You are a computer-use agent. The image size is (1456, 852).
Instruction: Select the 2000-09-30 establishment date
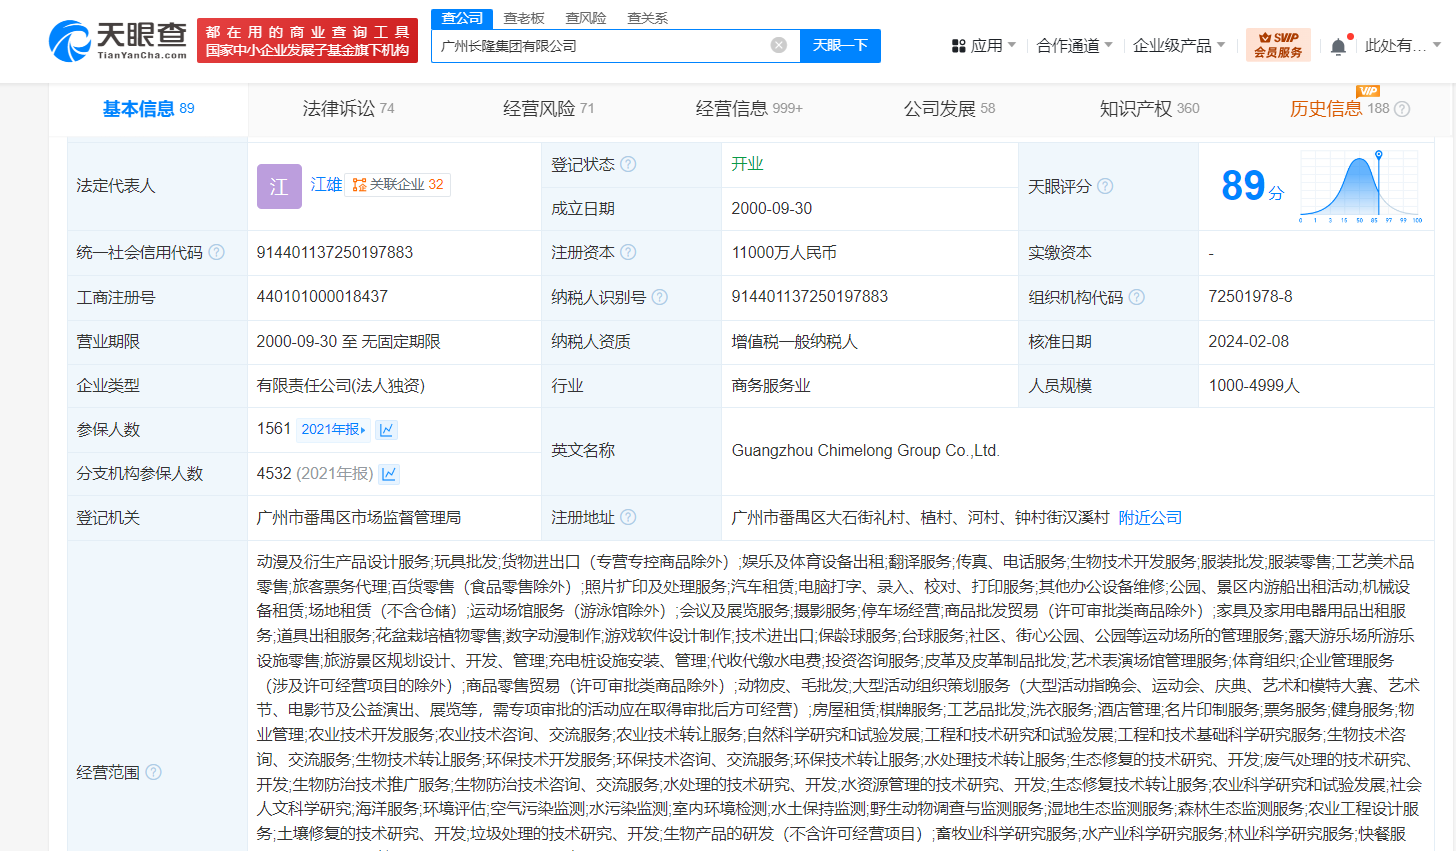click(772, 208)
